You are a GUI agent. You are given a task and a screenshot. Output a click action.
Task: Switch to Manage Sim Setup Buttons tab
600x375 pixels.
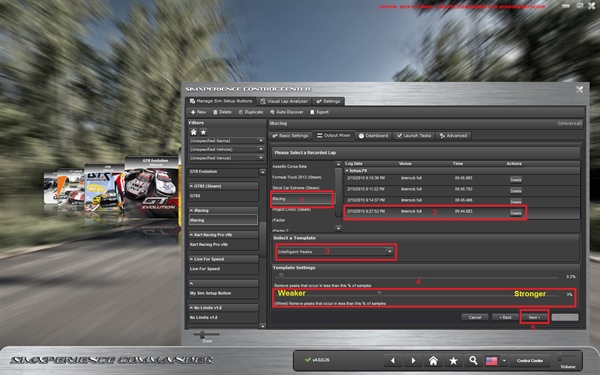tap(220, 101)
